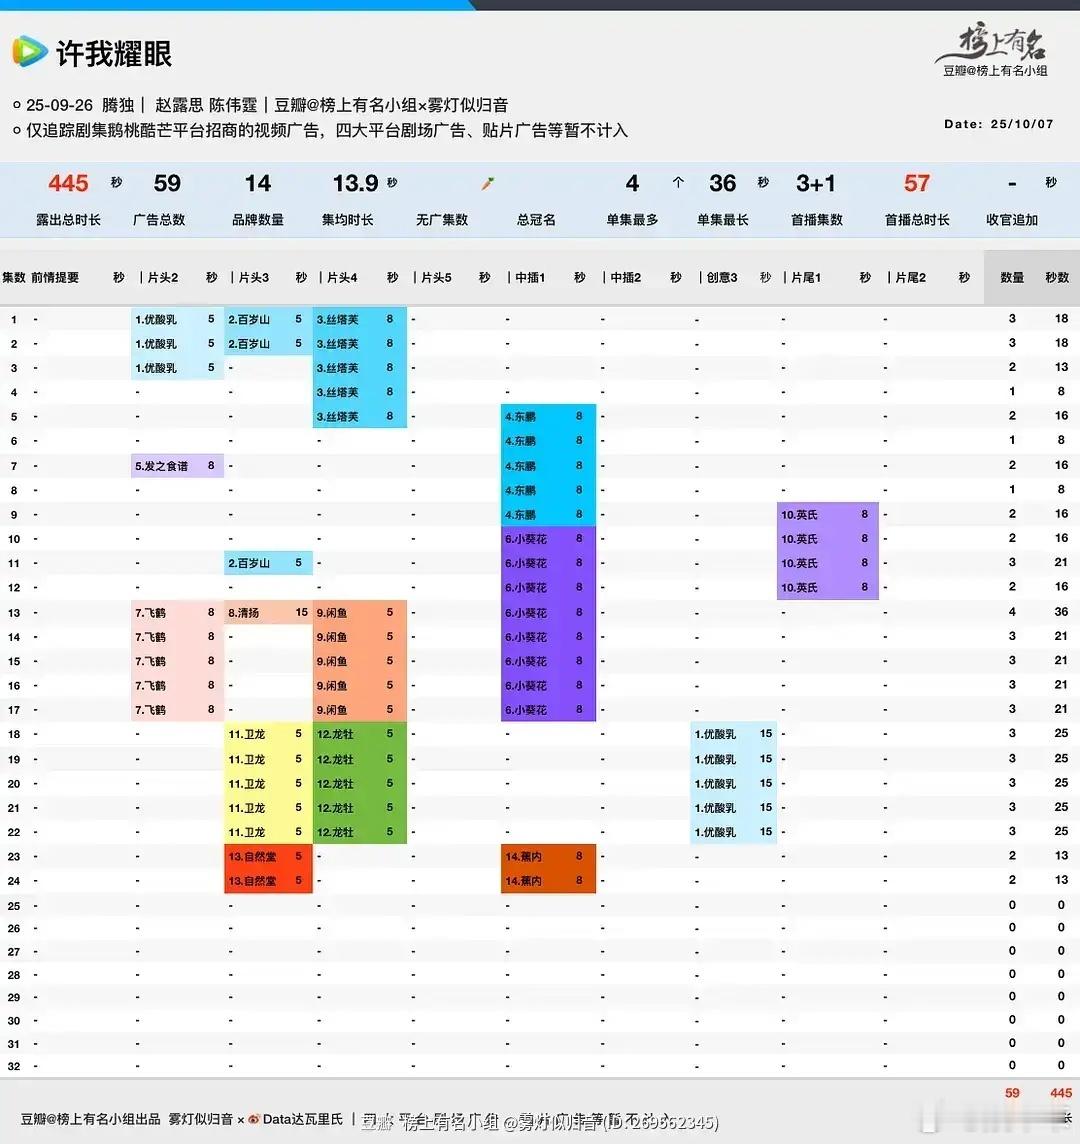Click the 秒数 column header
This screenshot has height=1144, width=1080.
pos(1057,278)
